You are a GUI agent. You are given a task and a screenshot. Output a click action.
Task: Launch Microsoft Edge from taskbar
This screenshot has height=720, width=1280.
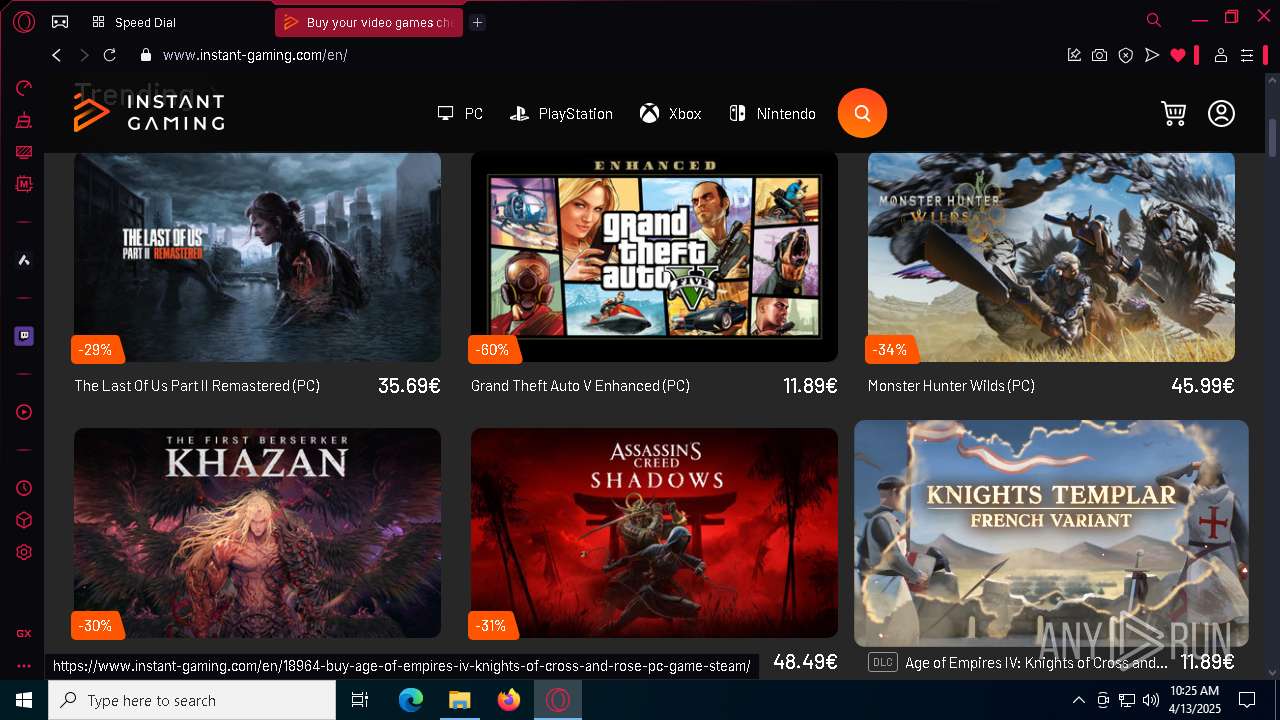point(411,700)
